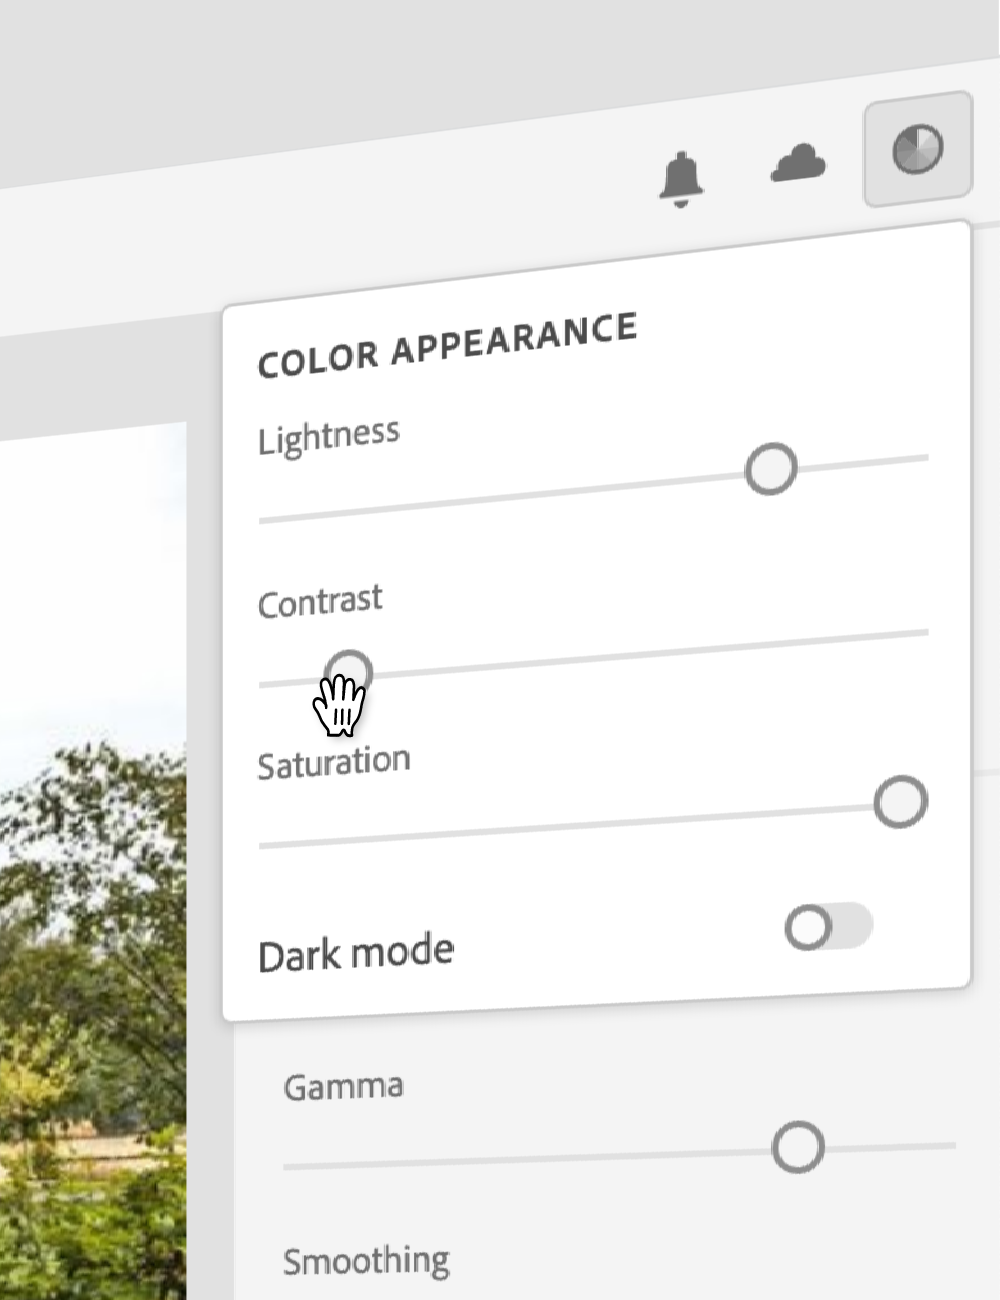Click the right end of the Contrast track
The width and height of the screenshot is (1000, 1300).
pyautogui.click(x=920, y=632)
